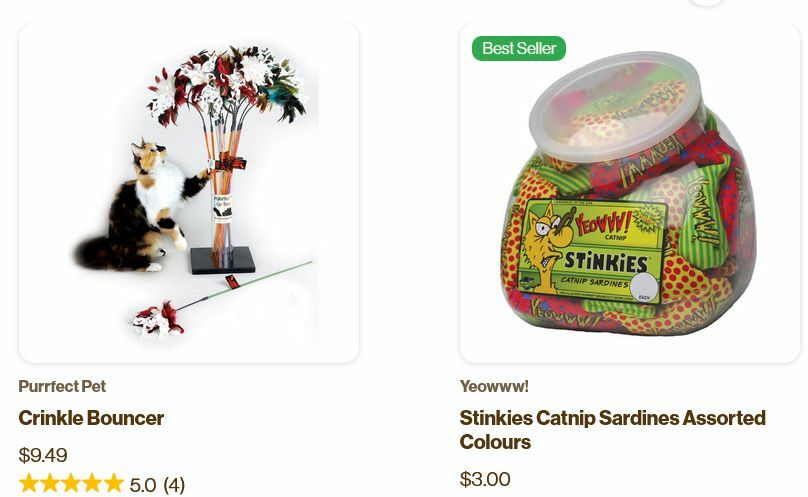Click the $9.49 price
808x497 pixels.
click(43, 455)
